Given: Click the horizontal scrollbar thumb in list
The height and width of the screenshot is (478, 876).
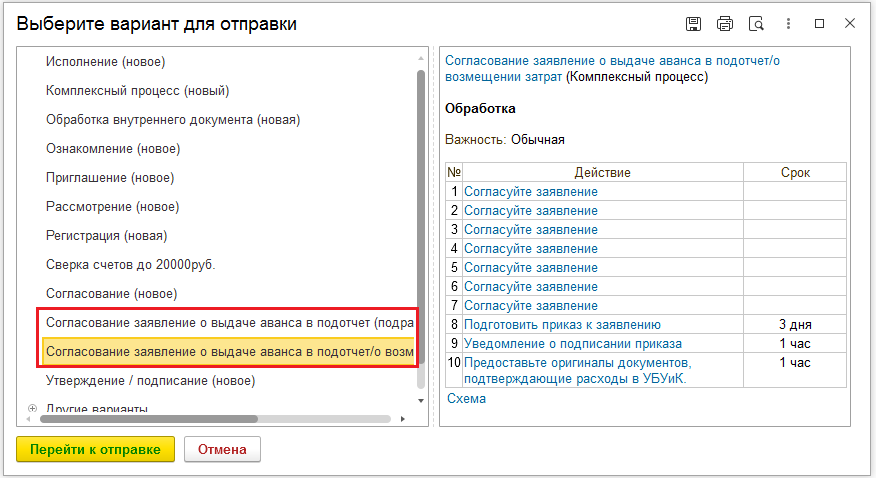Looking at the screenshot, I should [149, 419].
